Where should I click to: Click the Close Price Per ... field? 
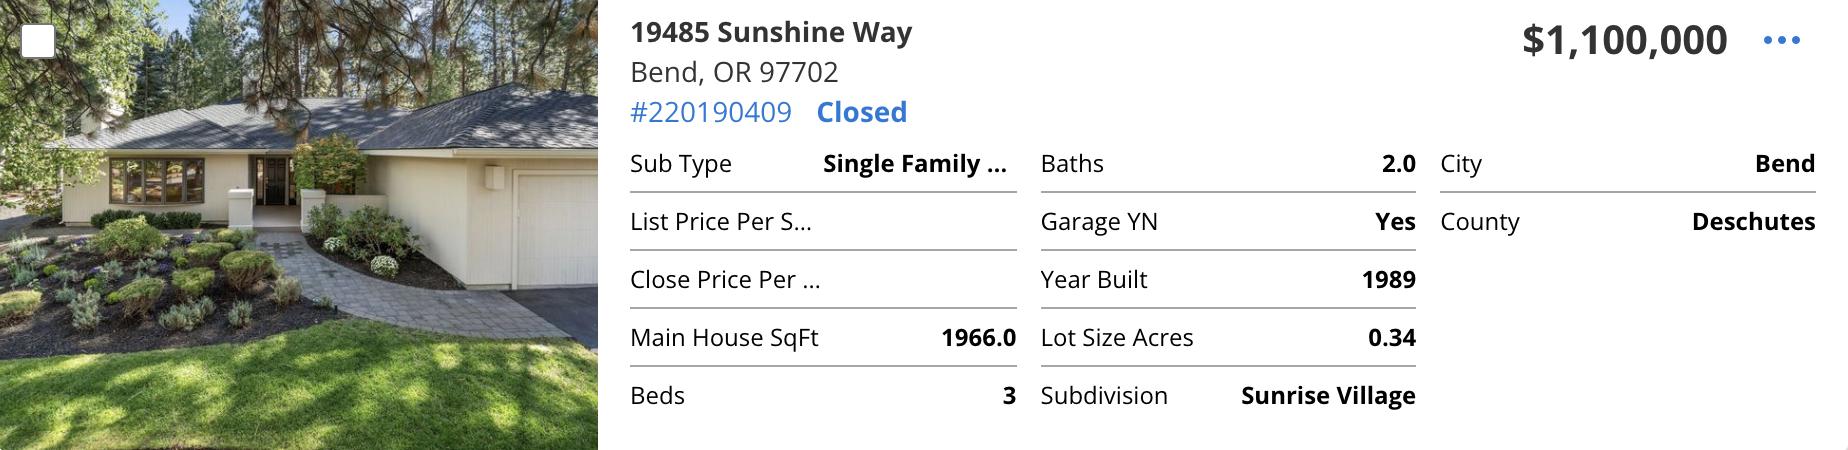[725, 280]
